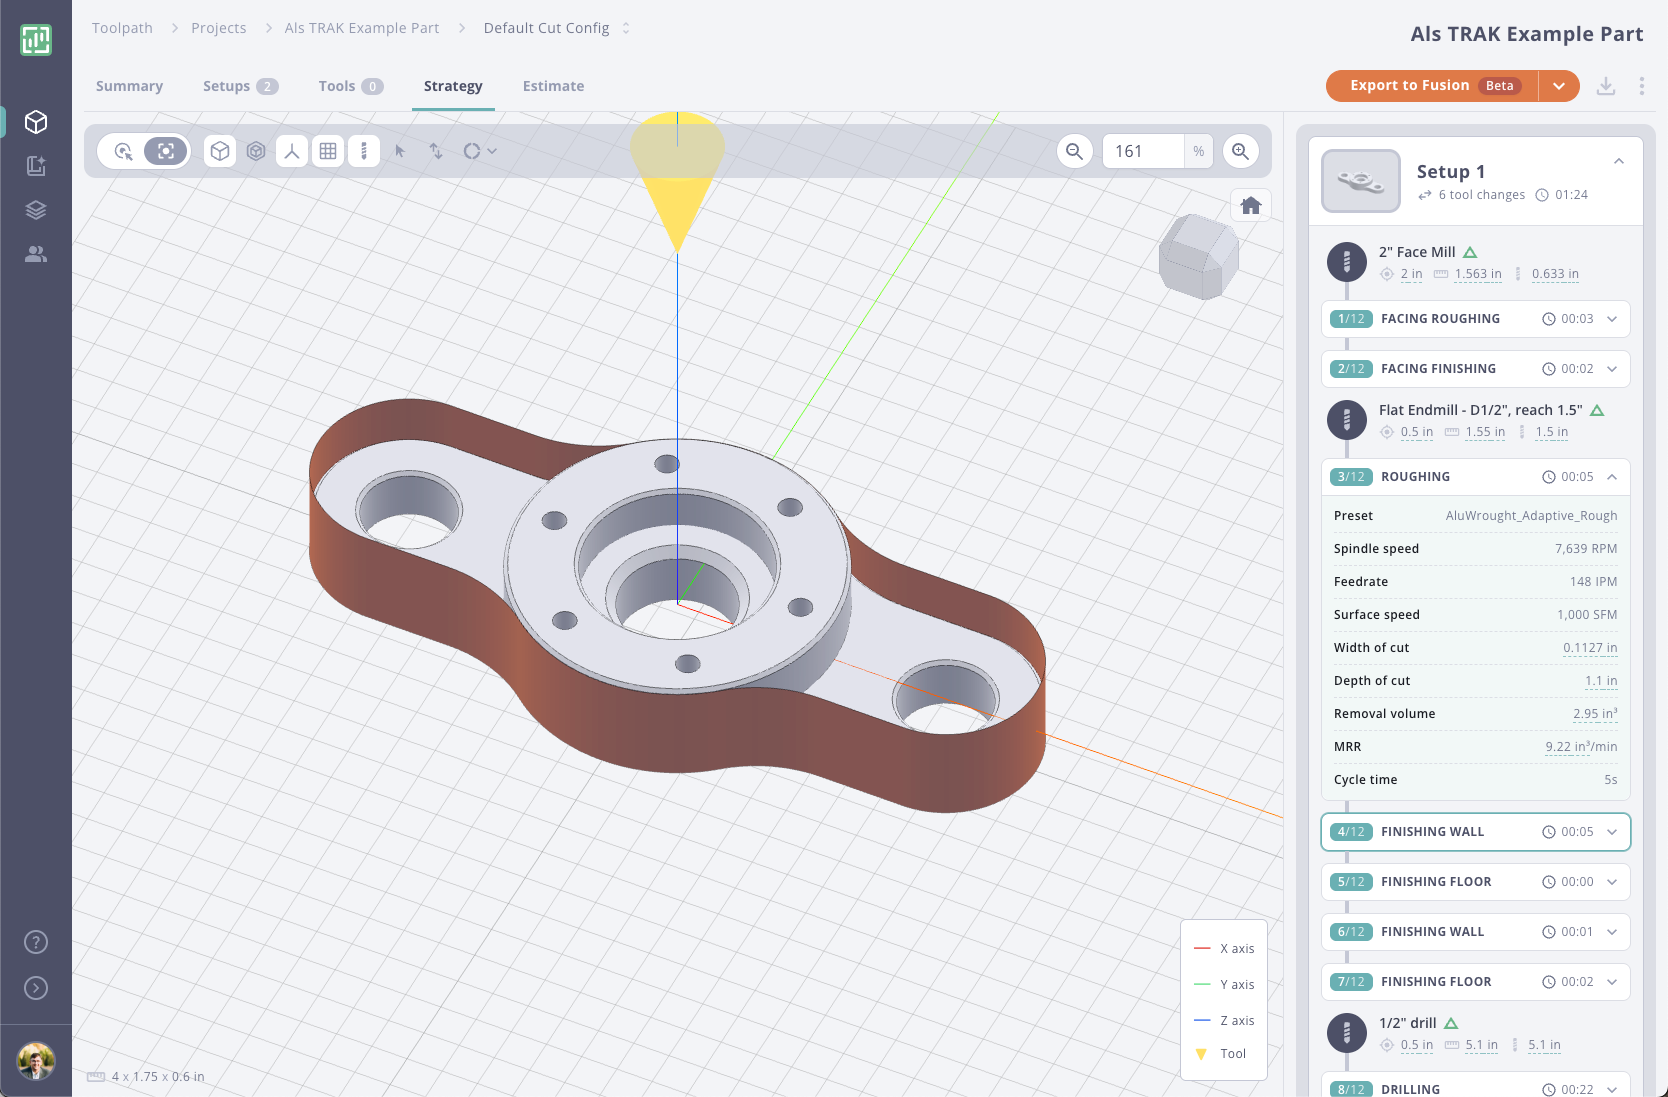Image resolution: width=1668 pixels, height=1097 pixels.
Task: Toggle the tool visibility button in toolbar
Action: tap(364, 151)
